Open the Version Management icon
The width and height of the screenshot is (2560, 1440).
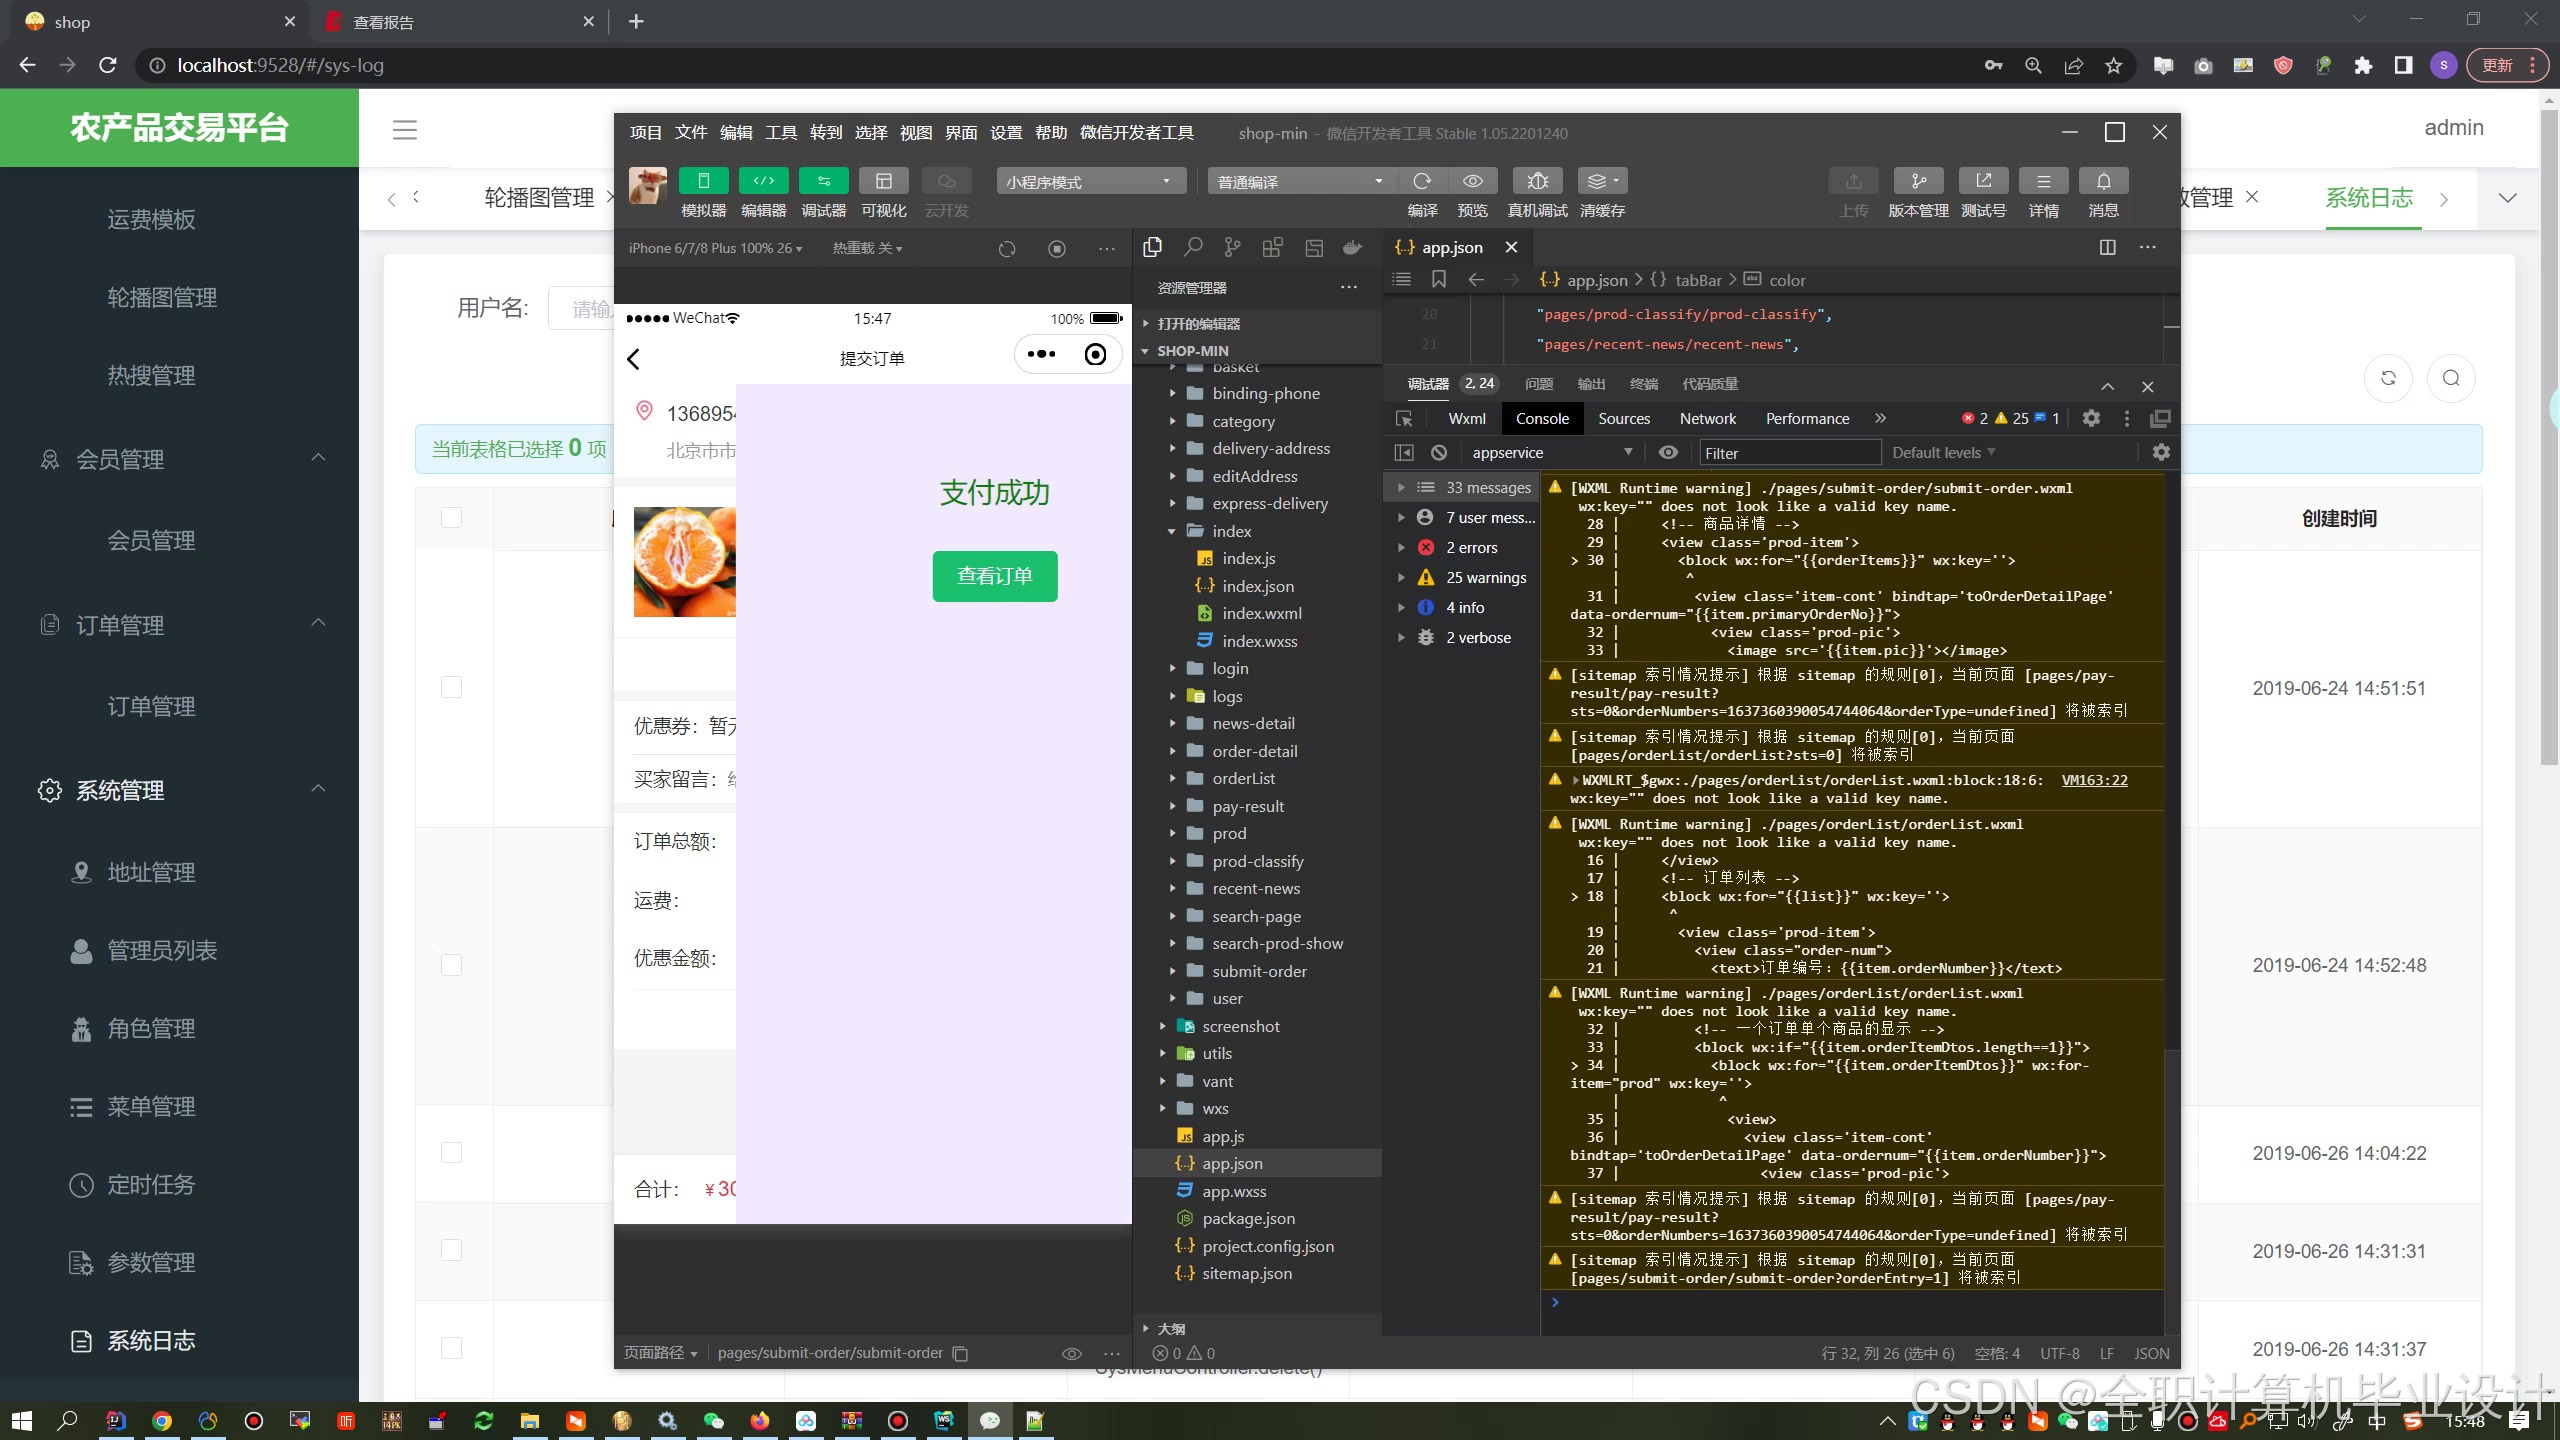click(1918, 181)
